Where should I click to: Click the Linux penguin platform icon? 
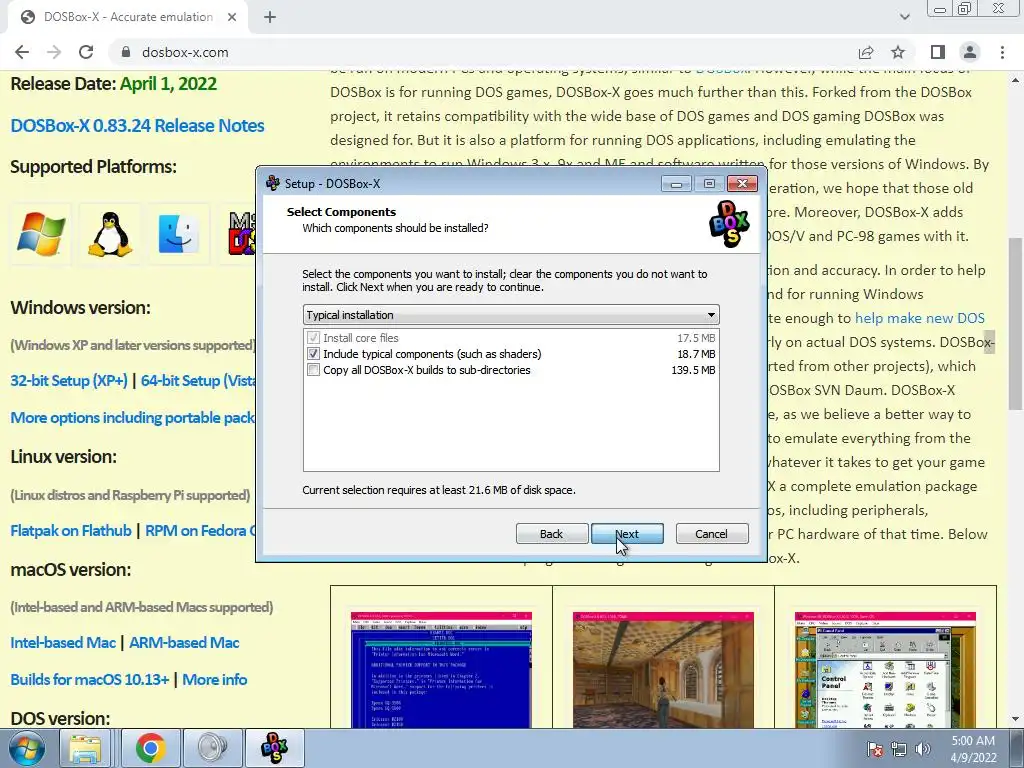110,234
